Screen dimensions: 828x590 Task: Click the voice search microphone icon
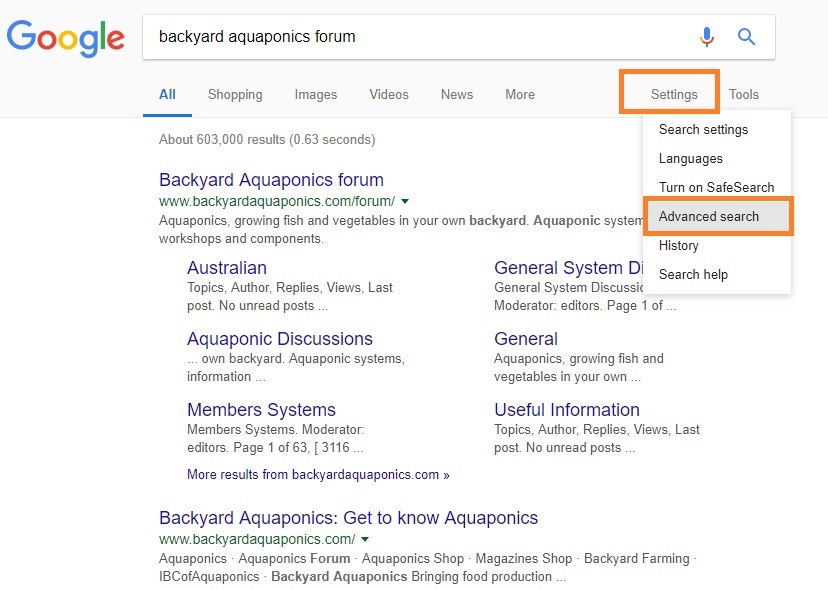pyautogui.click(x=707, y=36)
